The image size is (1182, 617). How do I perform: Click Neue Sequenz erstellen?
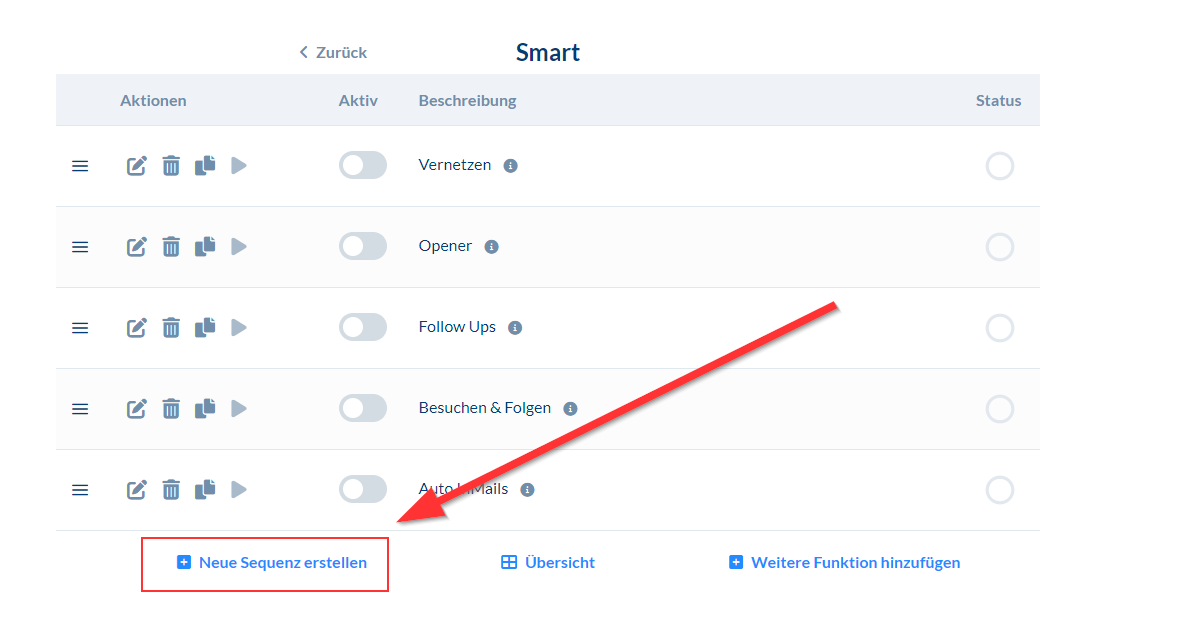click(272, 563)
